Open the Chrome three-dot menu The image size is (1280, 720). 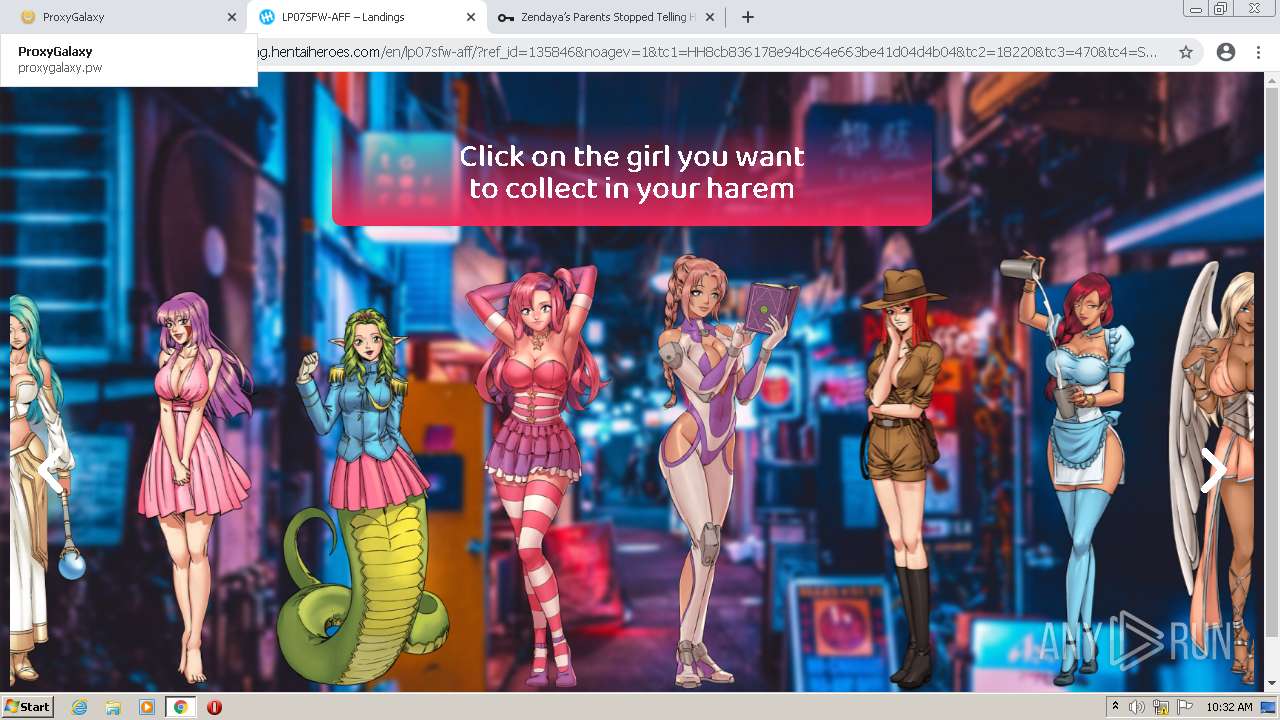[1258, 52]
